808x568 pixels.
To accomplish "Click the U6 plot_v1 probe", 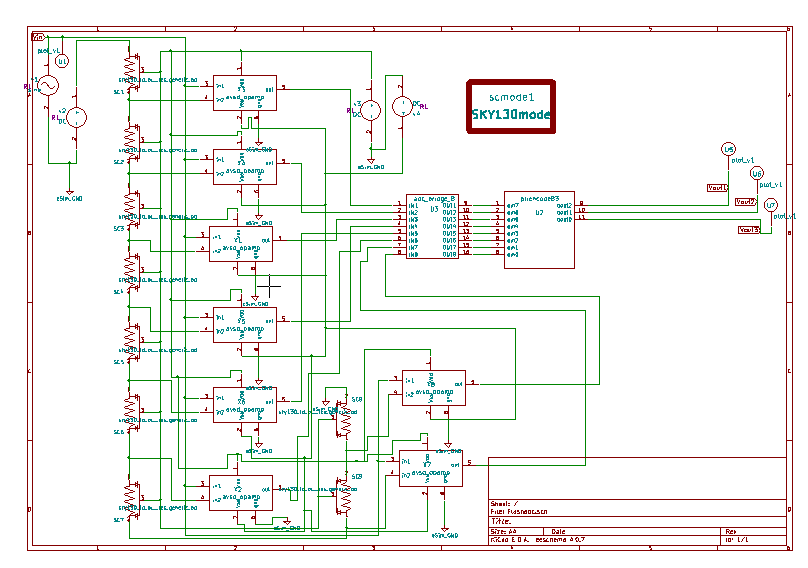I will point(756,174).
